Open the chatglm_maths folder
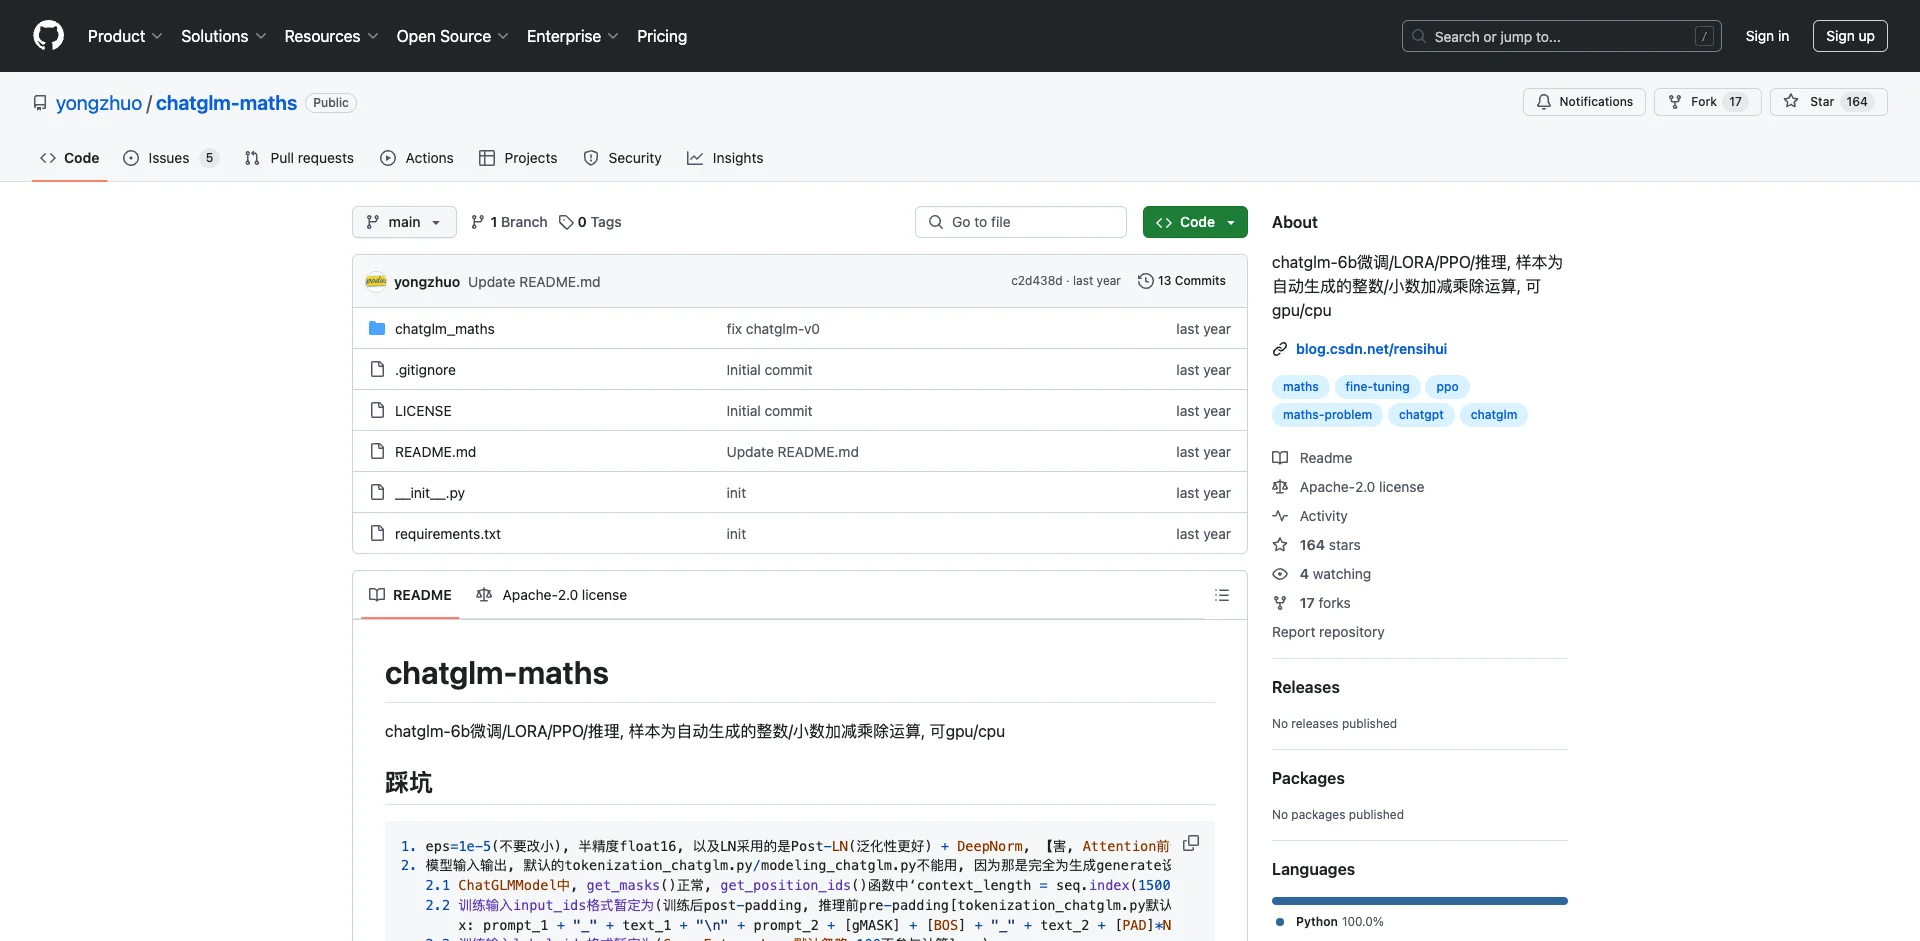The image size is (1920, 941). click(444, 329)
